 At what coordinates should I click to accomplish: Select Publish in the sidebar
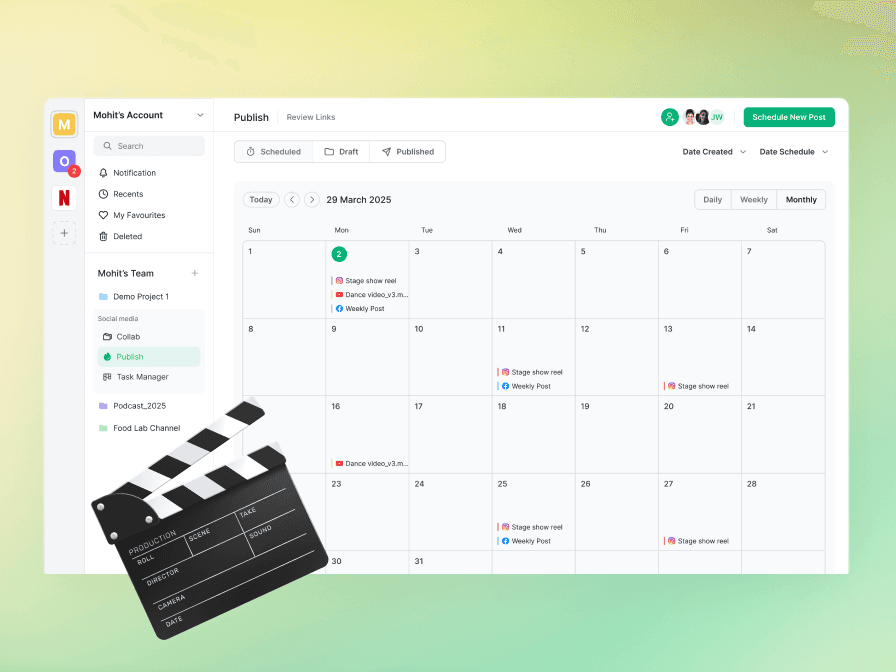pos(149,357)
